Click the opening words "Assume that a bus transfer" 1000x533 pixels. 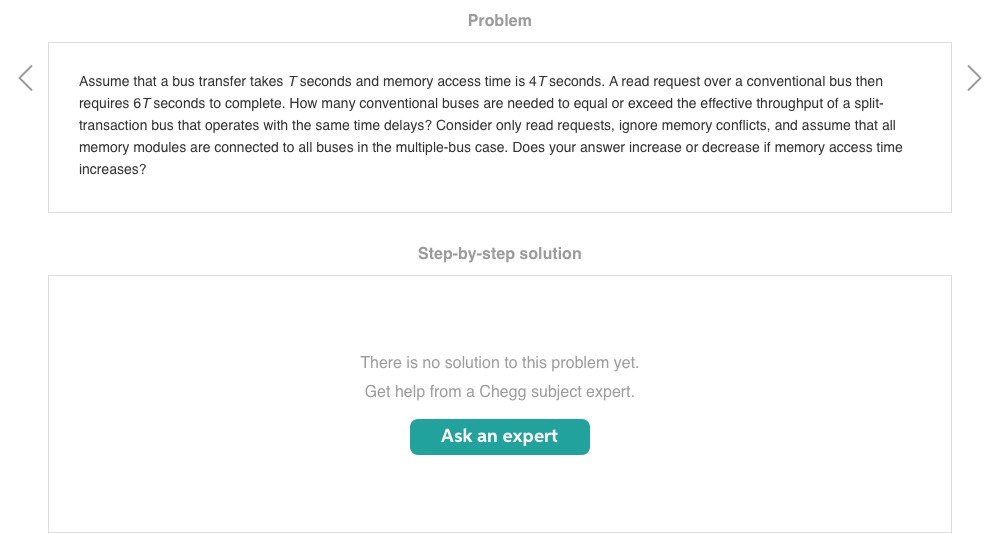[x=162, y=81]
